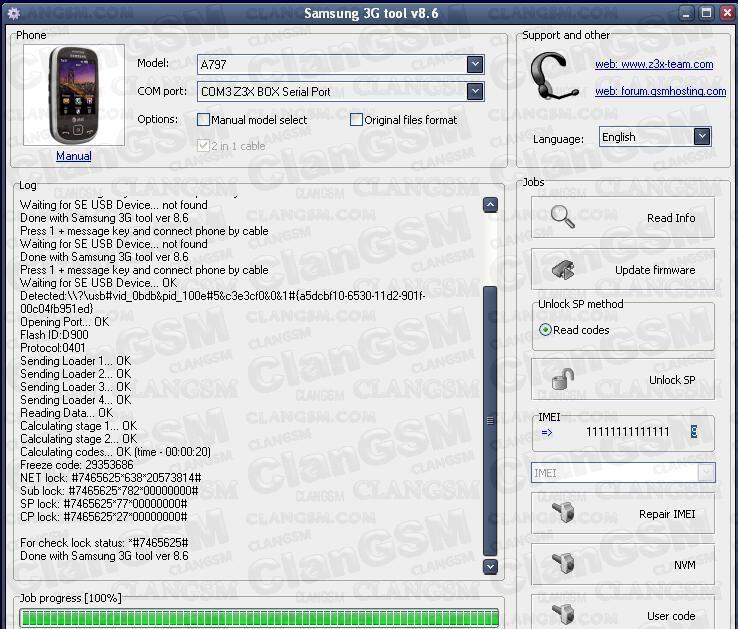Screen dimensions: 738x629
Task: Open the Language dropdown
Action: coord(702,137)
